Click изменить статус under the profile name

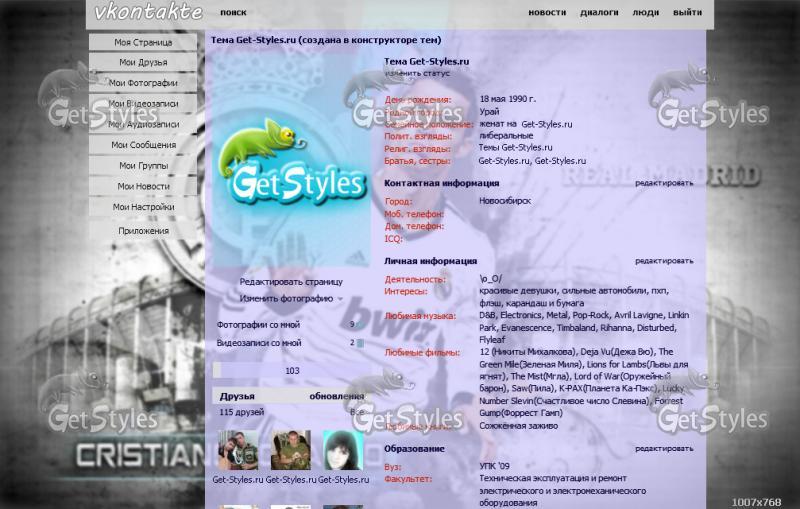(417, 73)
